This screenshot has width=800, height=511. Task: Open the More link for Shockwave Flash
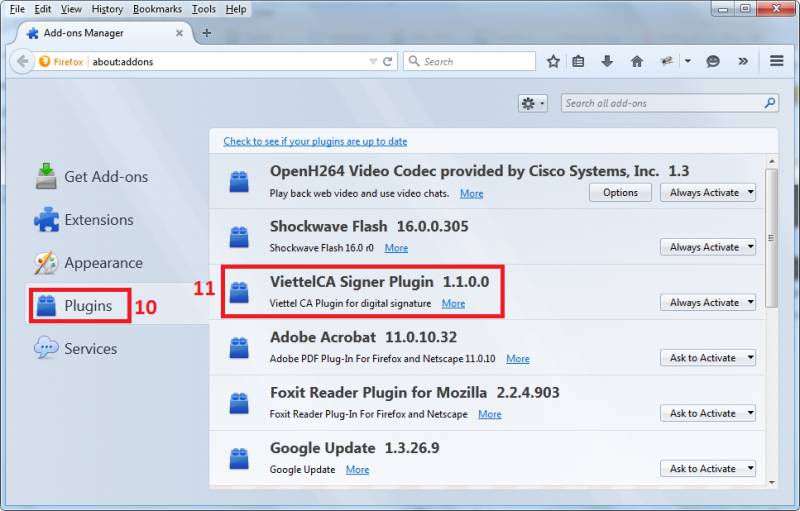[396, 248]
